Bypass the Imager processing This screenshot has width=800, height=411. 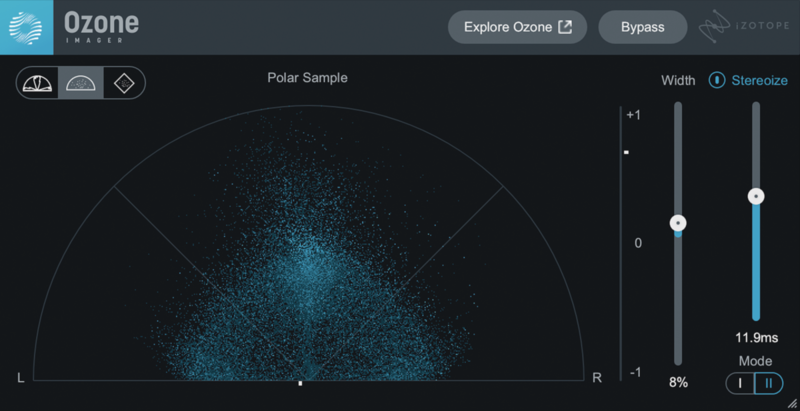643,27
